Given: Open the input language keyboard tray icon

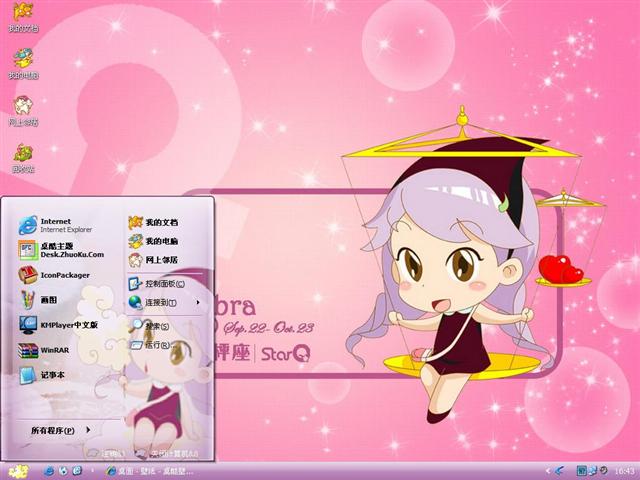Looking at the screenshot, I should point(581,471).
